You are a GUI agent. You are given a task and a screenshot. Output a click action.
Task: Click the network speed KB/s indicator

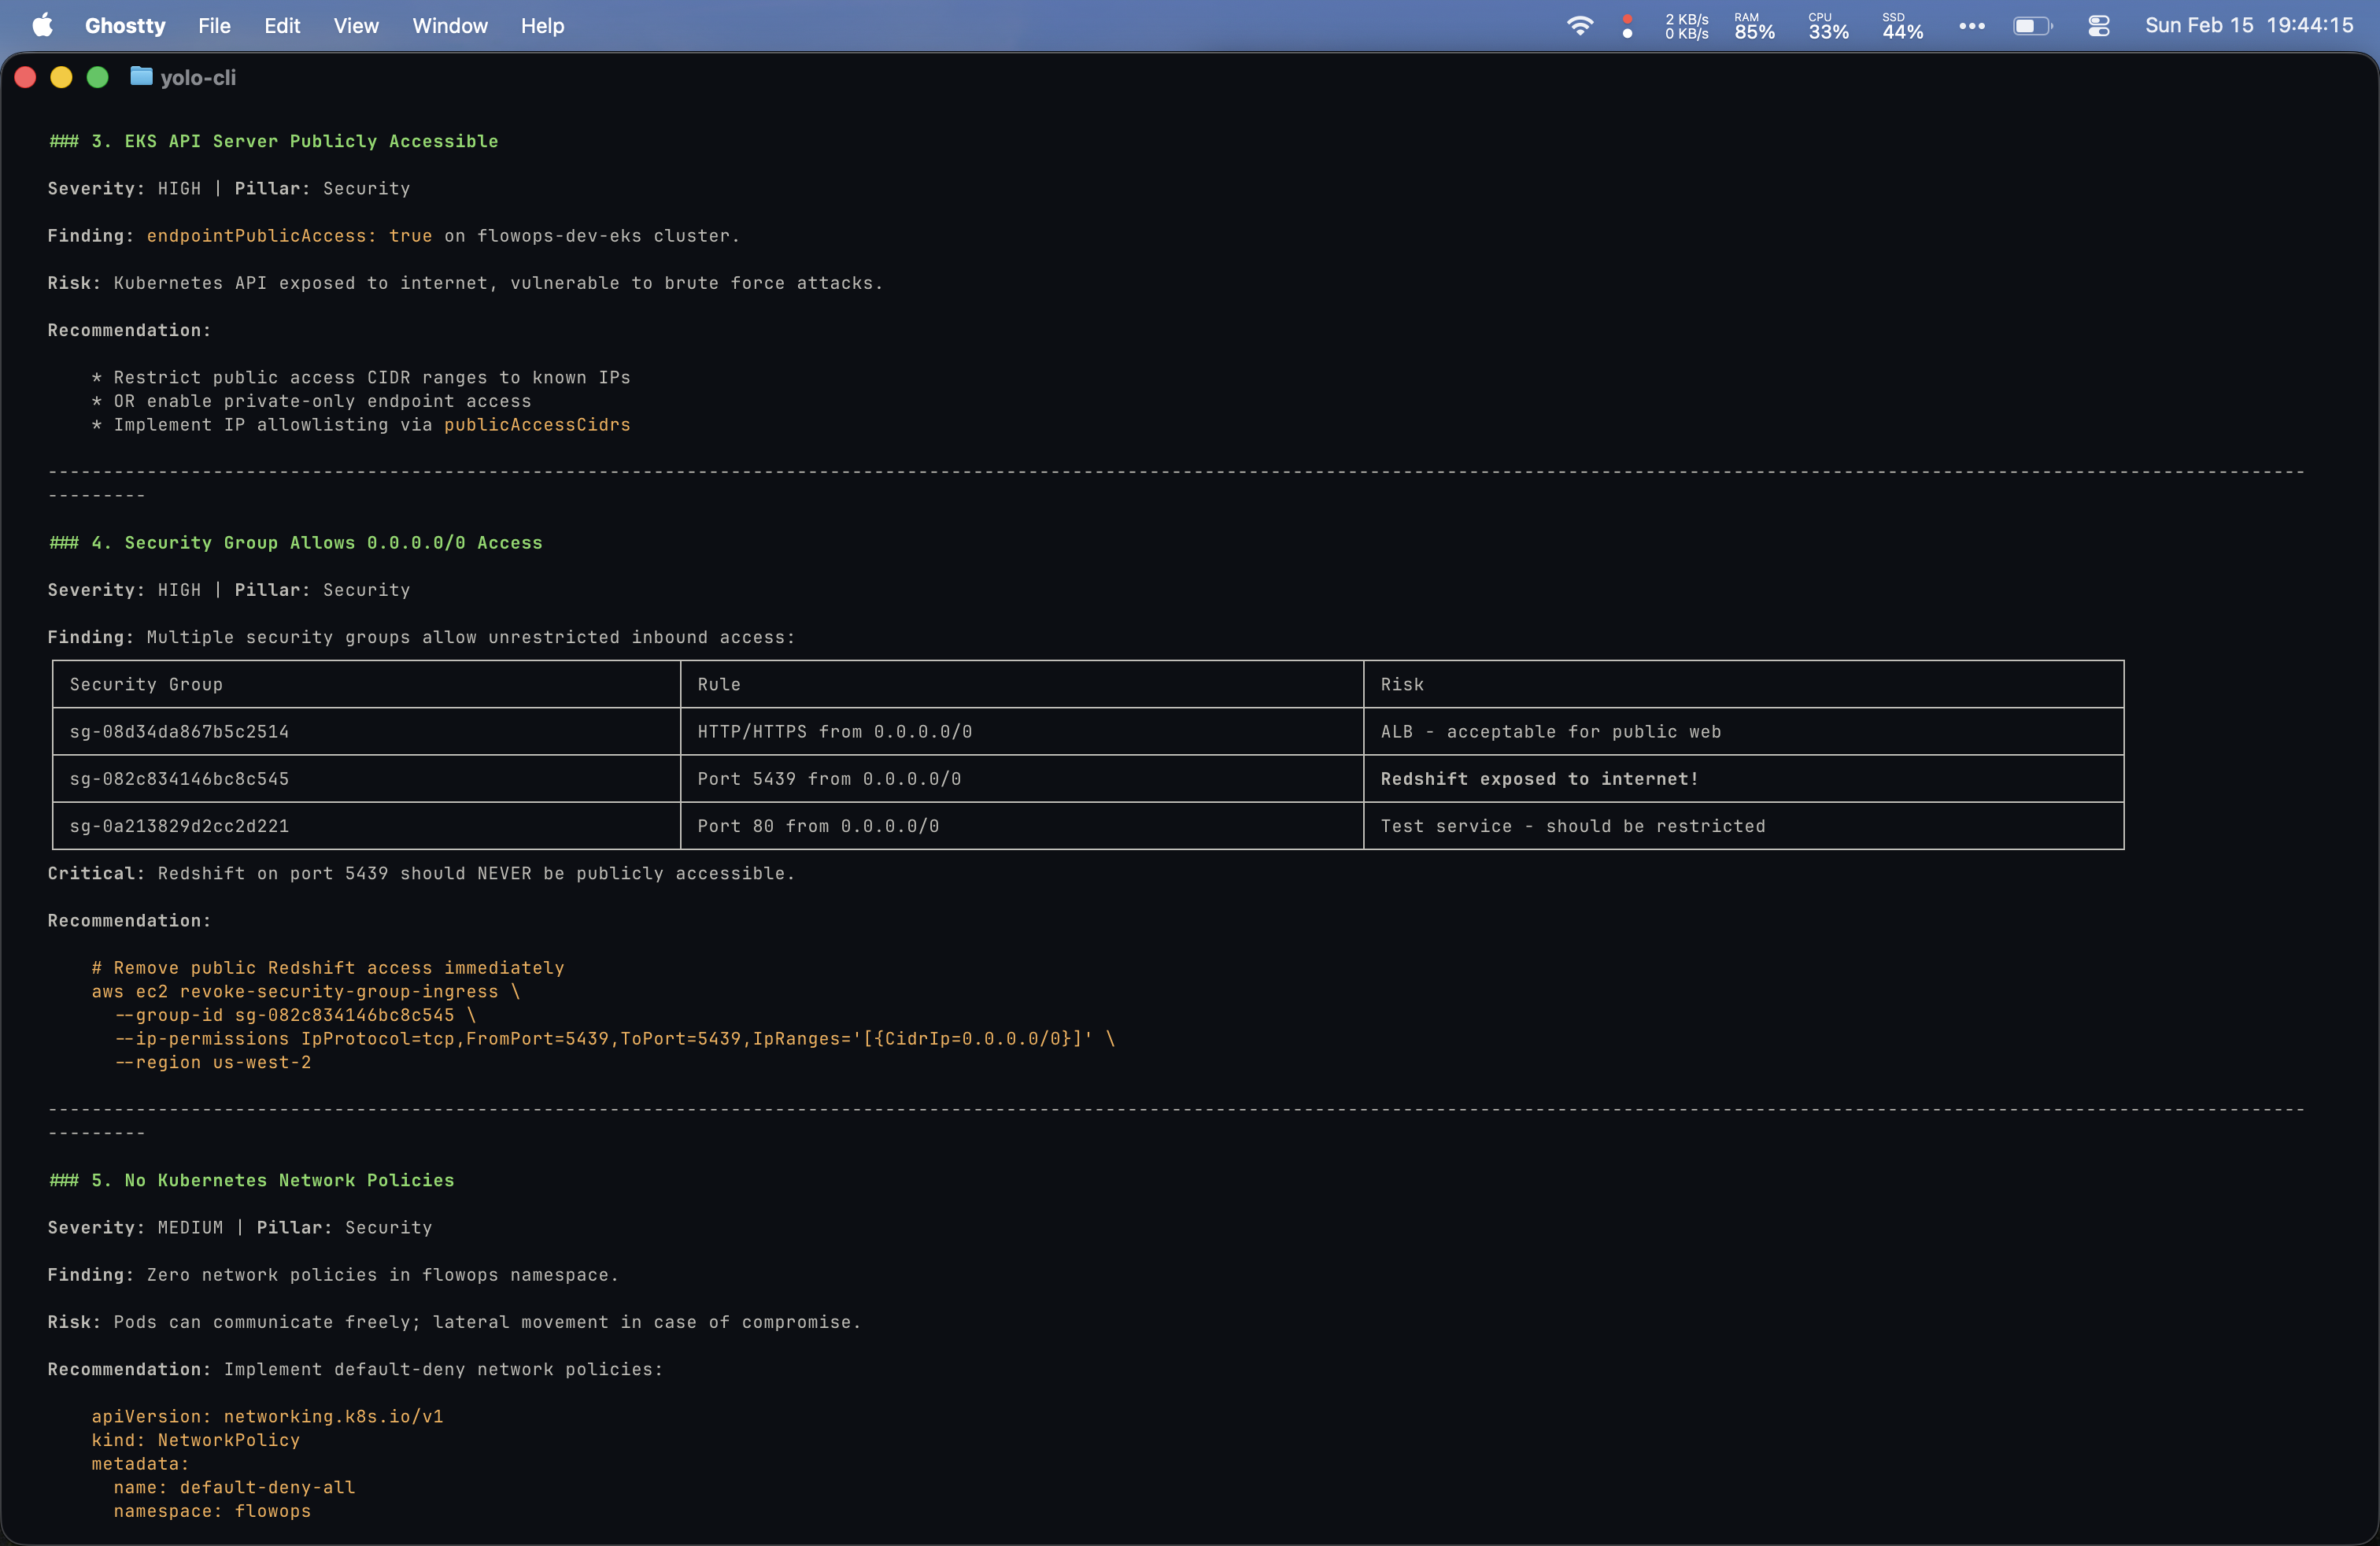pyautogui.click(x=1686, y=25)
